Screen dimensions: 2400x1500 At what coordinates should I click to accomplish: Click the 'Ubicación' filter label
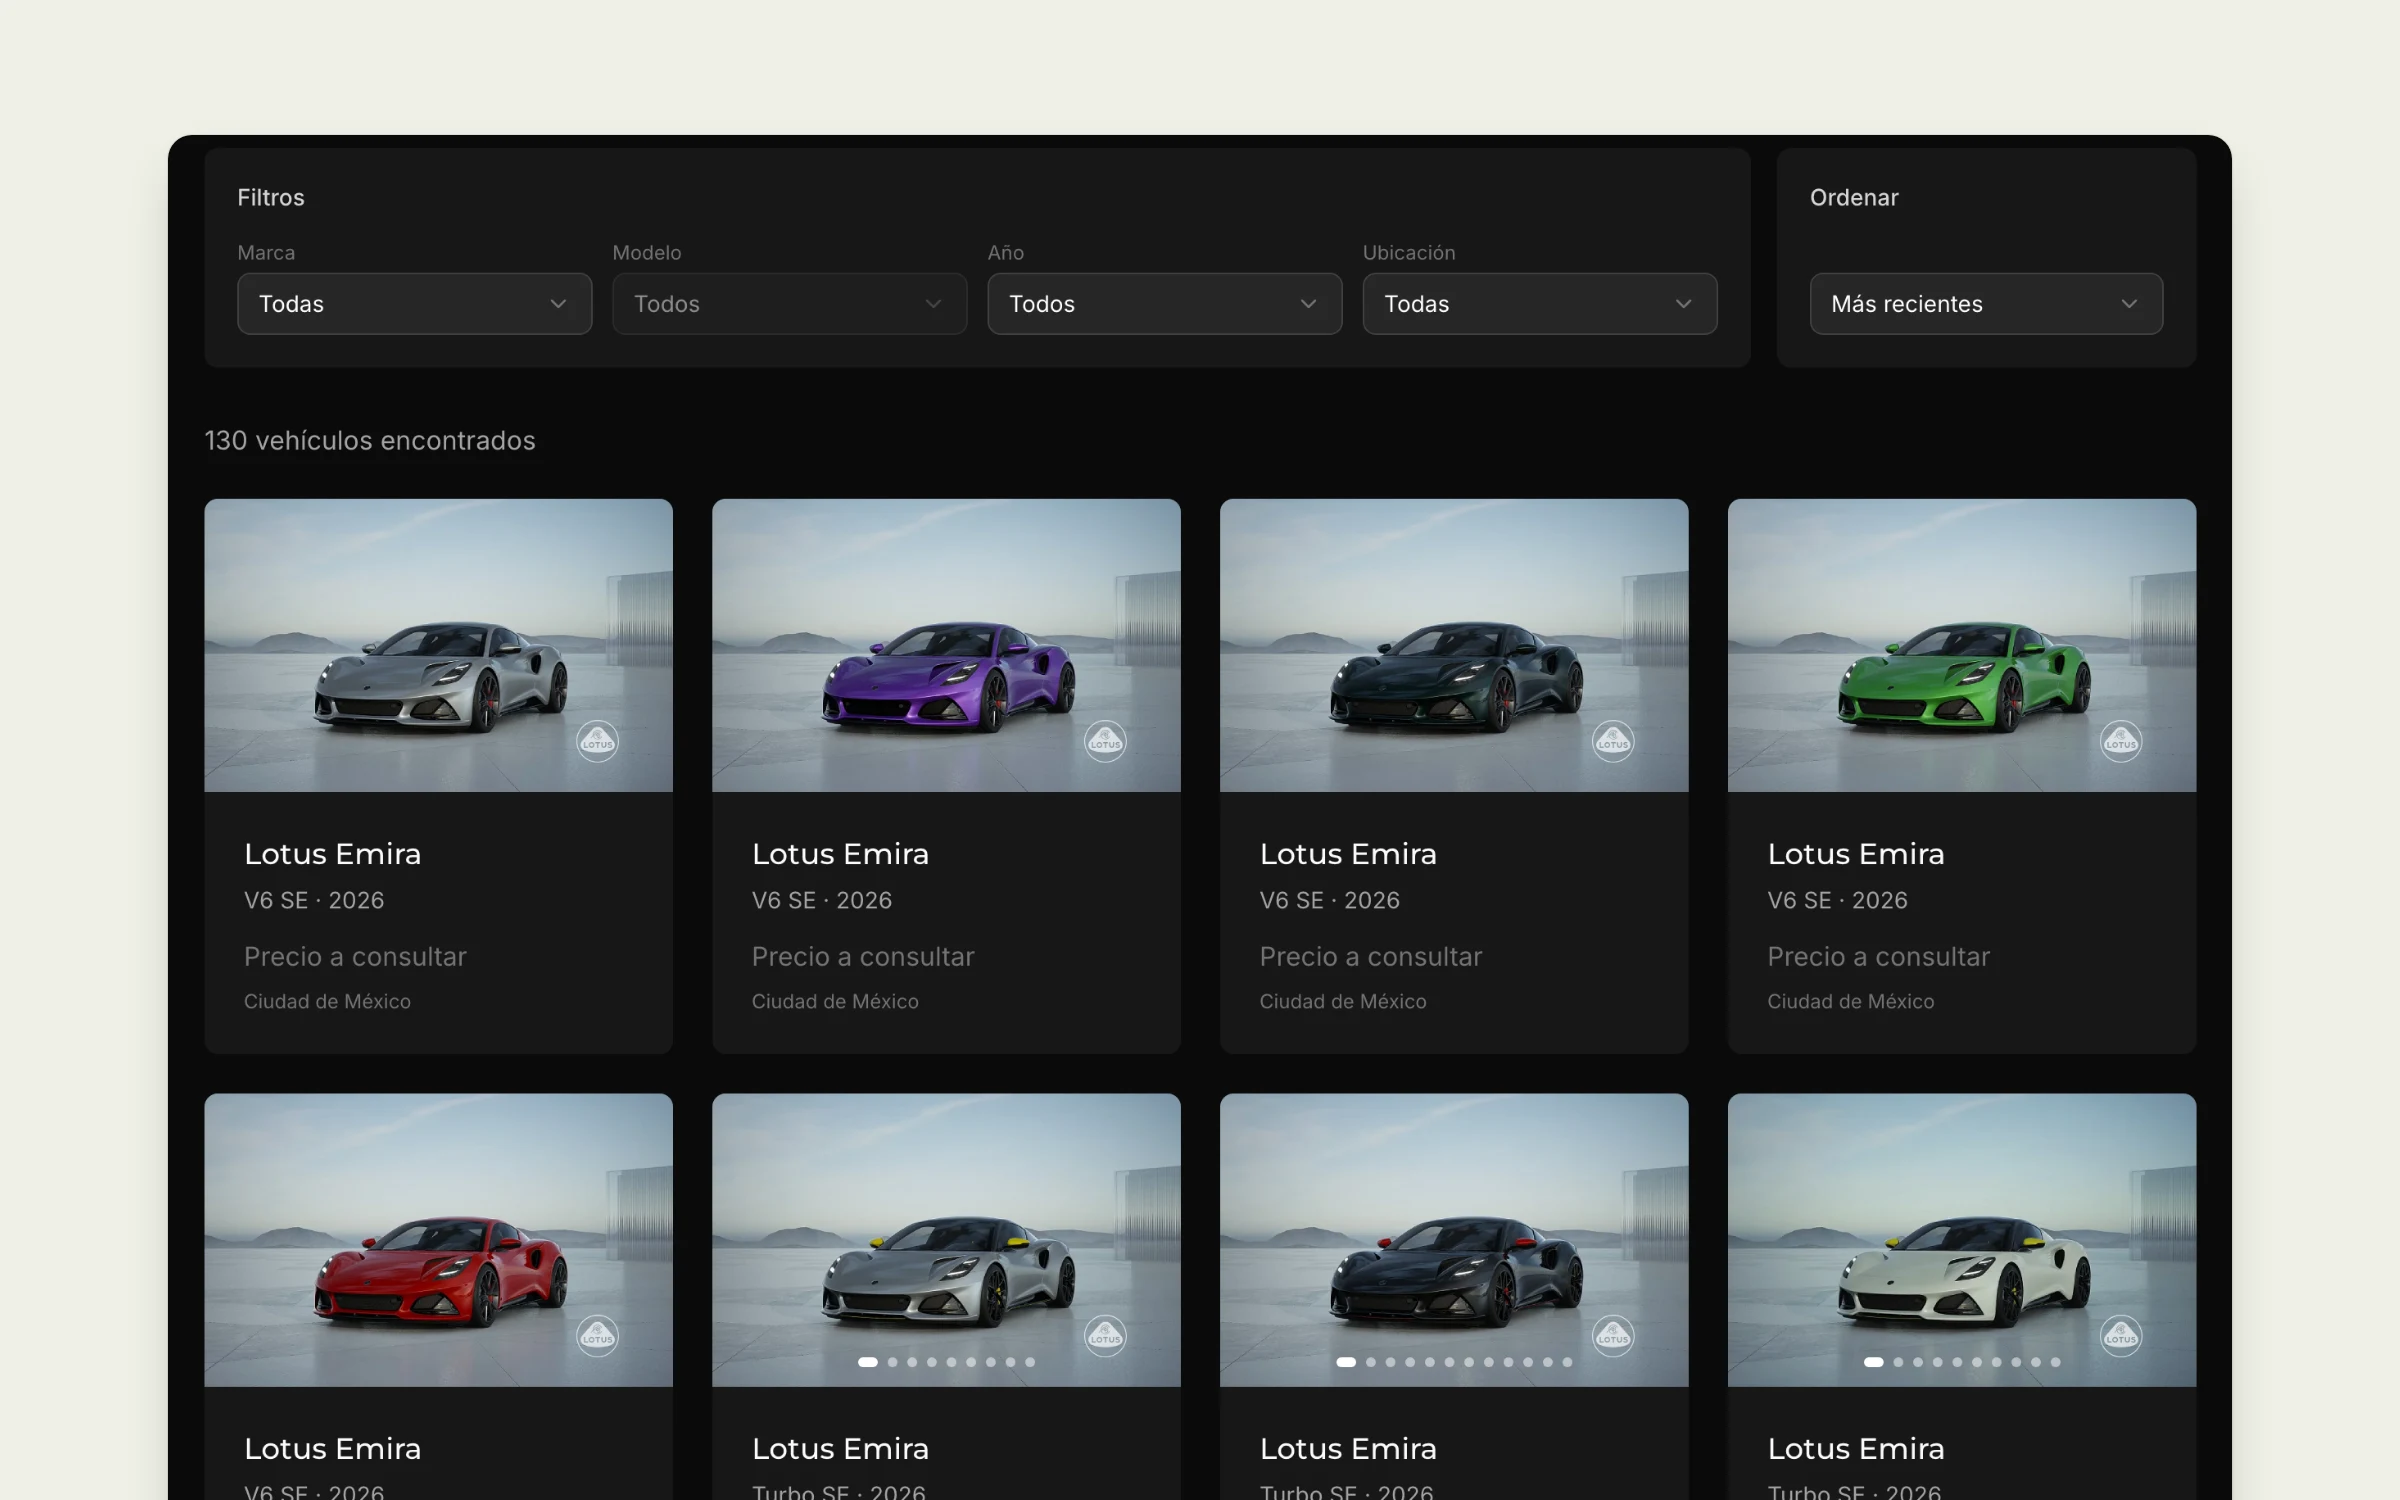1409,253
